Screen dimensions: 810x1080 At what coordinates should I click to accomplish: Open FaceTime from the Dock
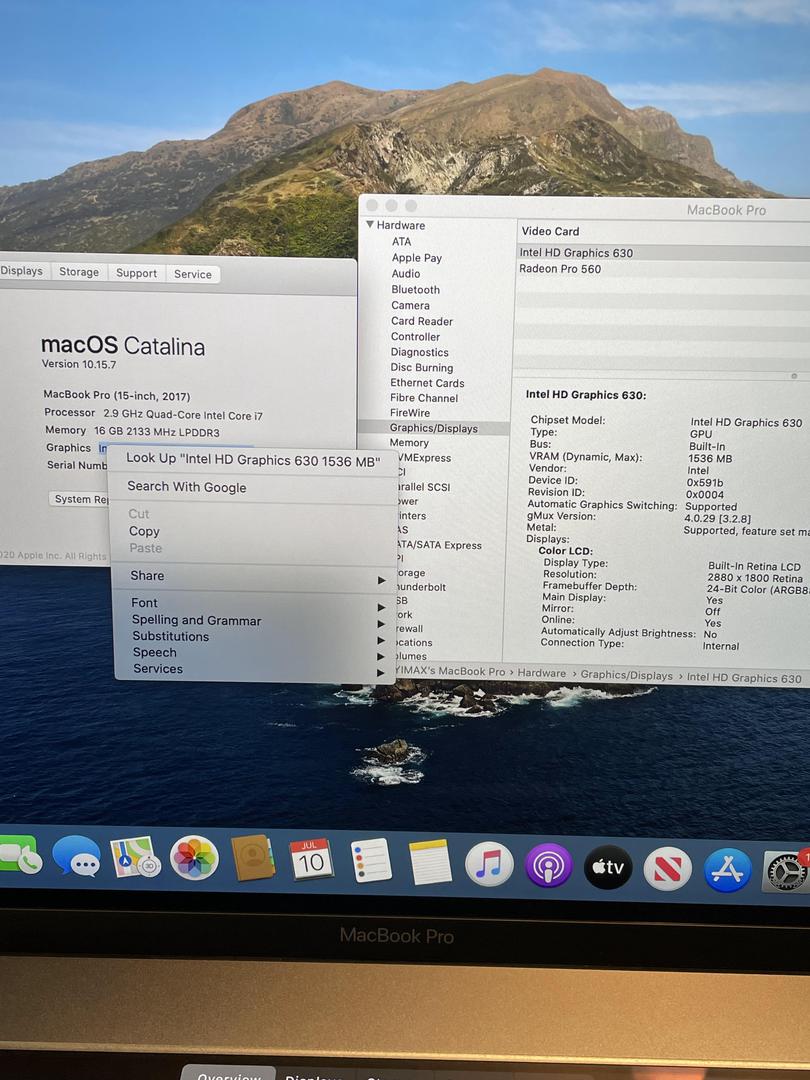coord(19,854)
